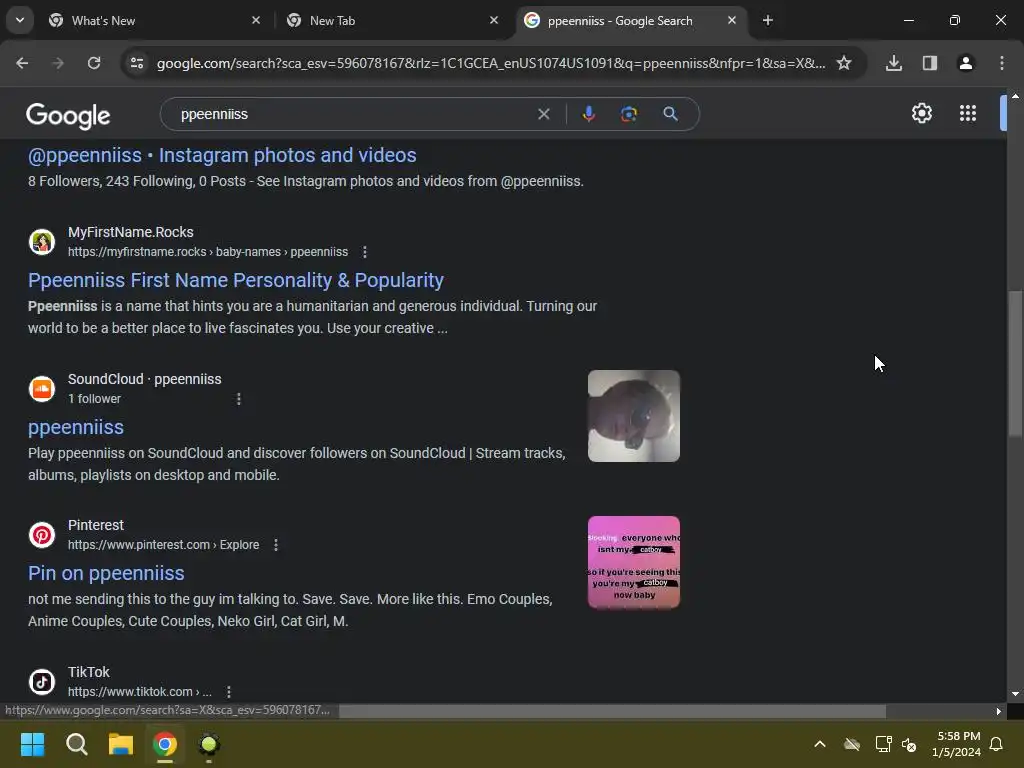The image size is (1024, 768).
Task: Click the MyFirstName.Rocks site favicon
Action: tap(42, 242)
